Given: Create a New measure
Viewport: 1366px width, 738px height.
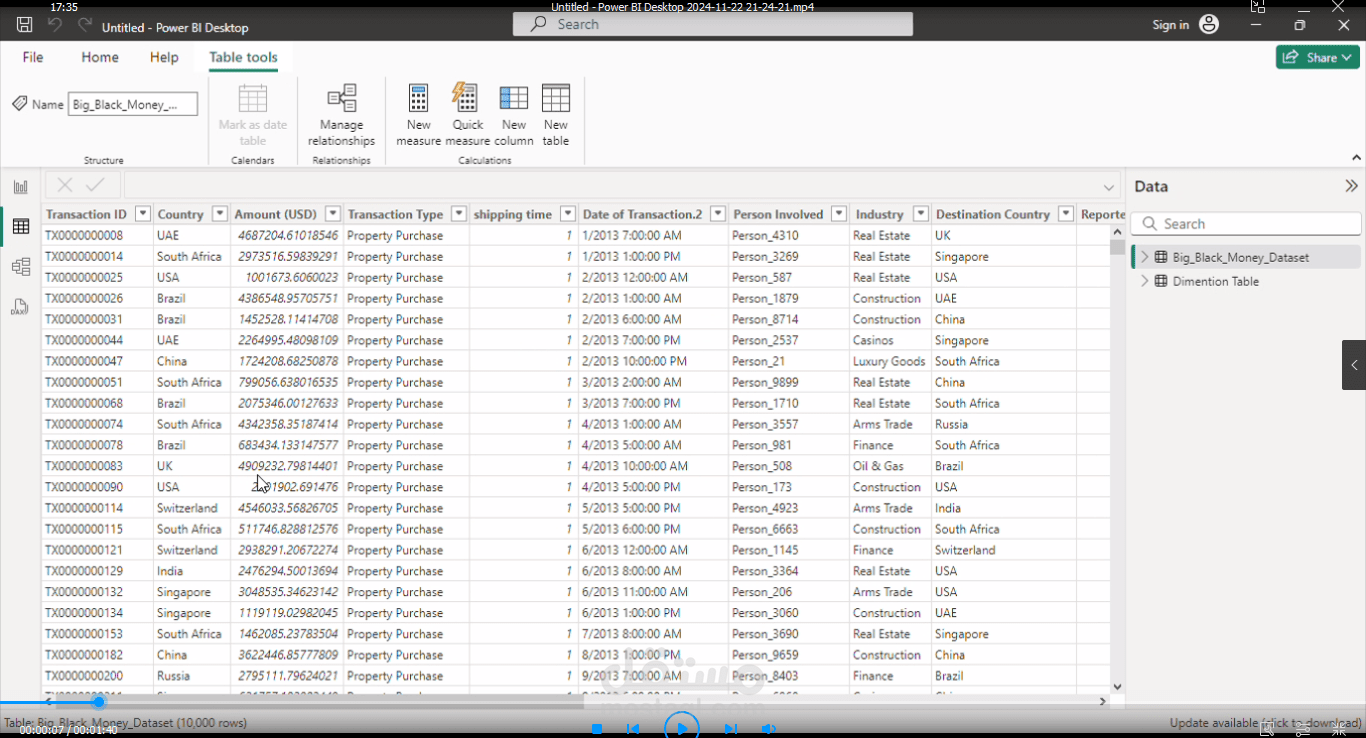Looking at the screenshot, I should (419, 115).
